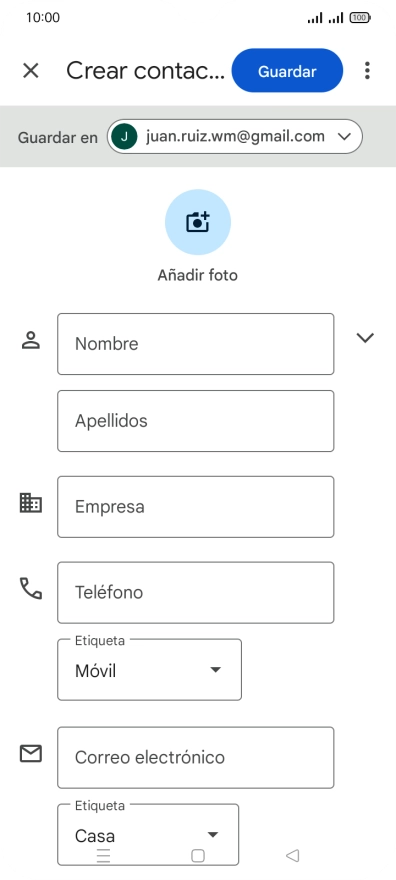This screenshot has height=880, width=396.
Task: Focus the Teléfono input field
Action: [x=196, y=593]
